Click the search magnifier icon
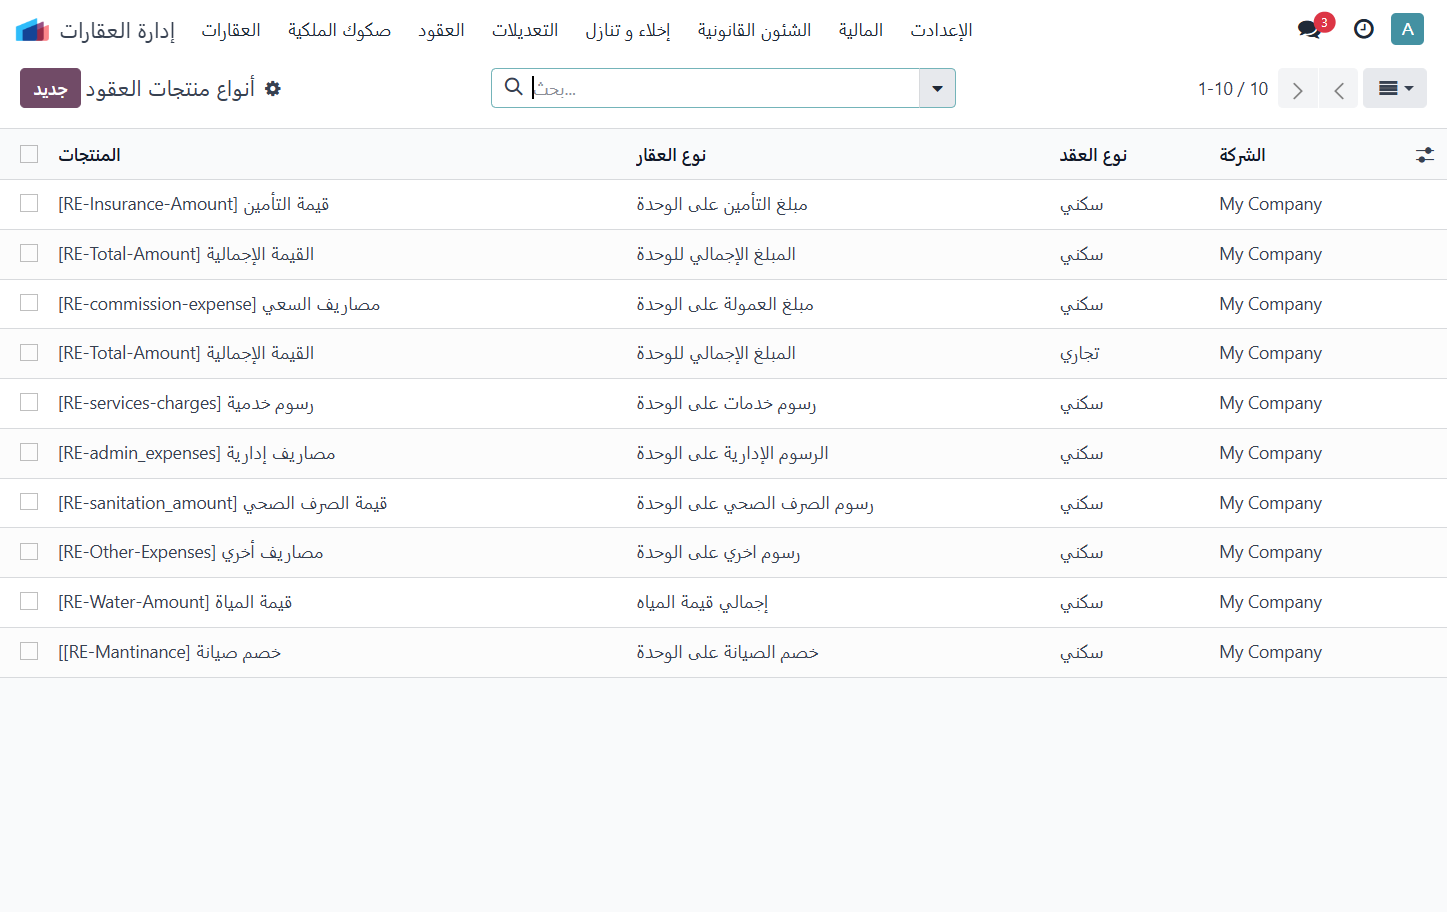Image resolution: width=1447 pixels, height=912 pixels. point(514,87)
